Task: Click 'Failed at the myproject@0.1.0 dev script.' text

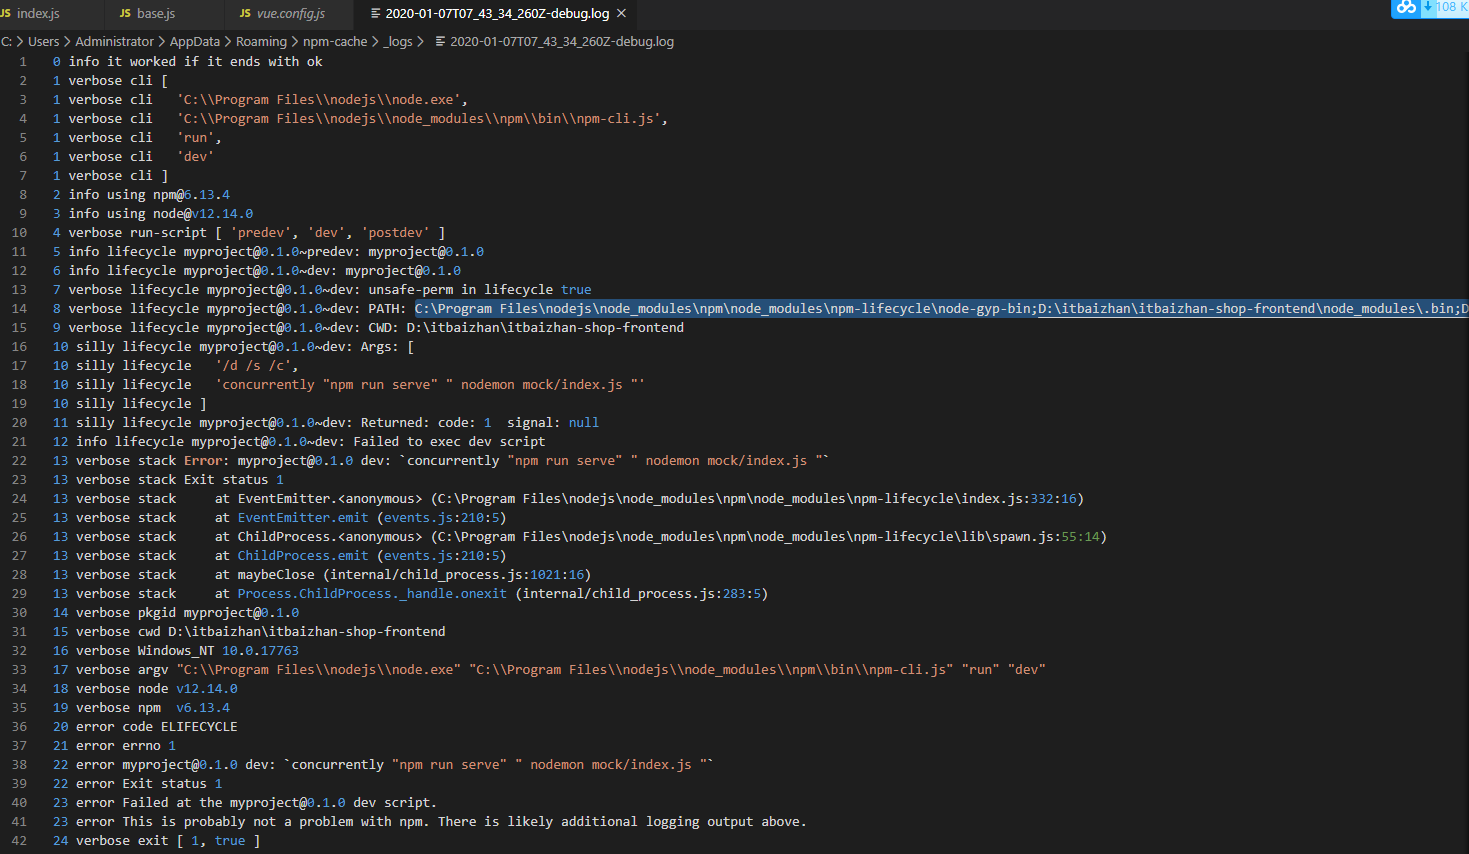Action: [x=280, y=803]
